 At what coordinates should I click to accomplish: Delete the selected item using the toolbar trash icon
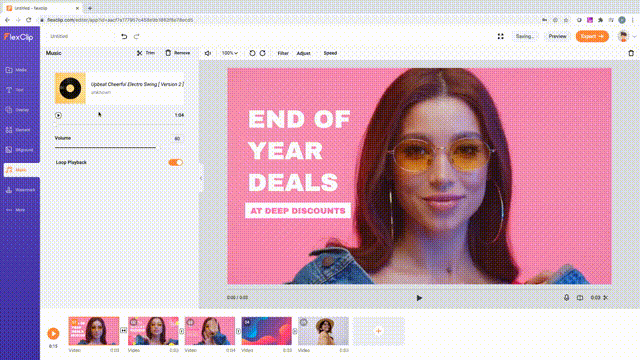point(631,53)
